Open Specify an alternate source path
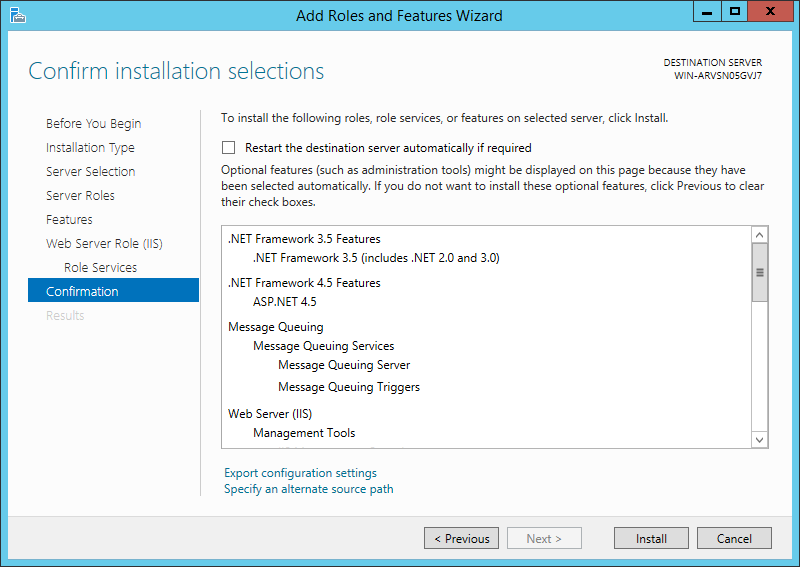This screenshot has height=567, width=800. (308, 489)
